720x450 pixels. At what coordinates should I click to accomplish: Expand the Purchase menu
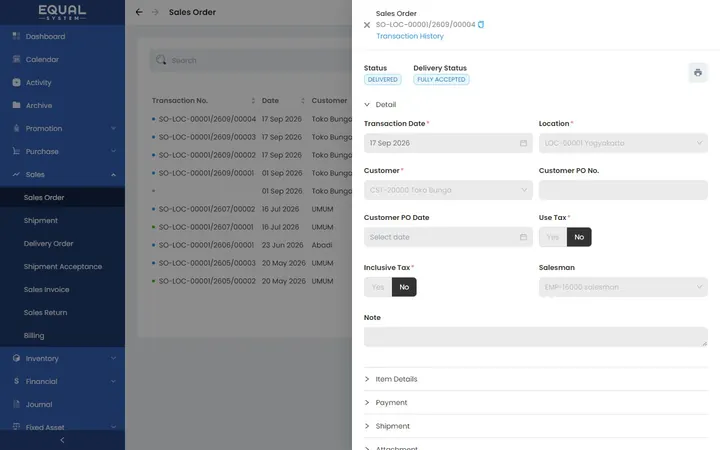pyautogui.click(x=113, y=151)
